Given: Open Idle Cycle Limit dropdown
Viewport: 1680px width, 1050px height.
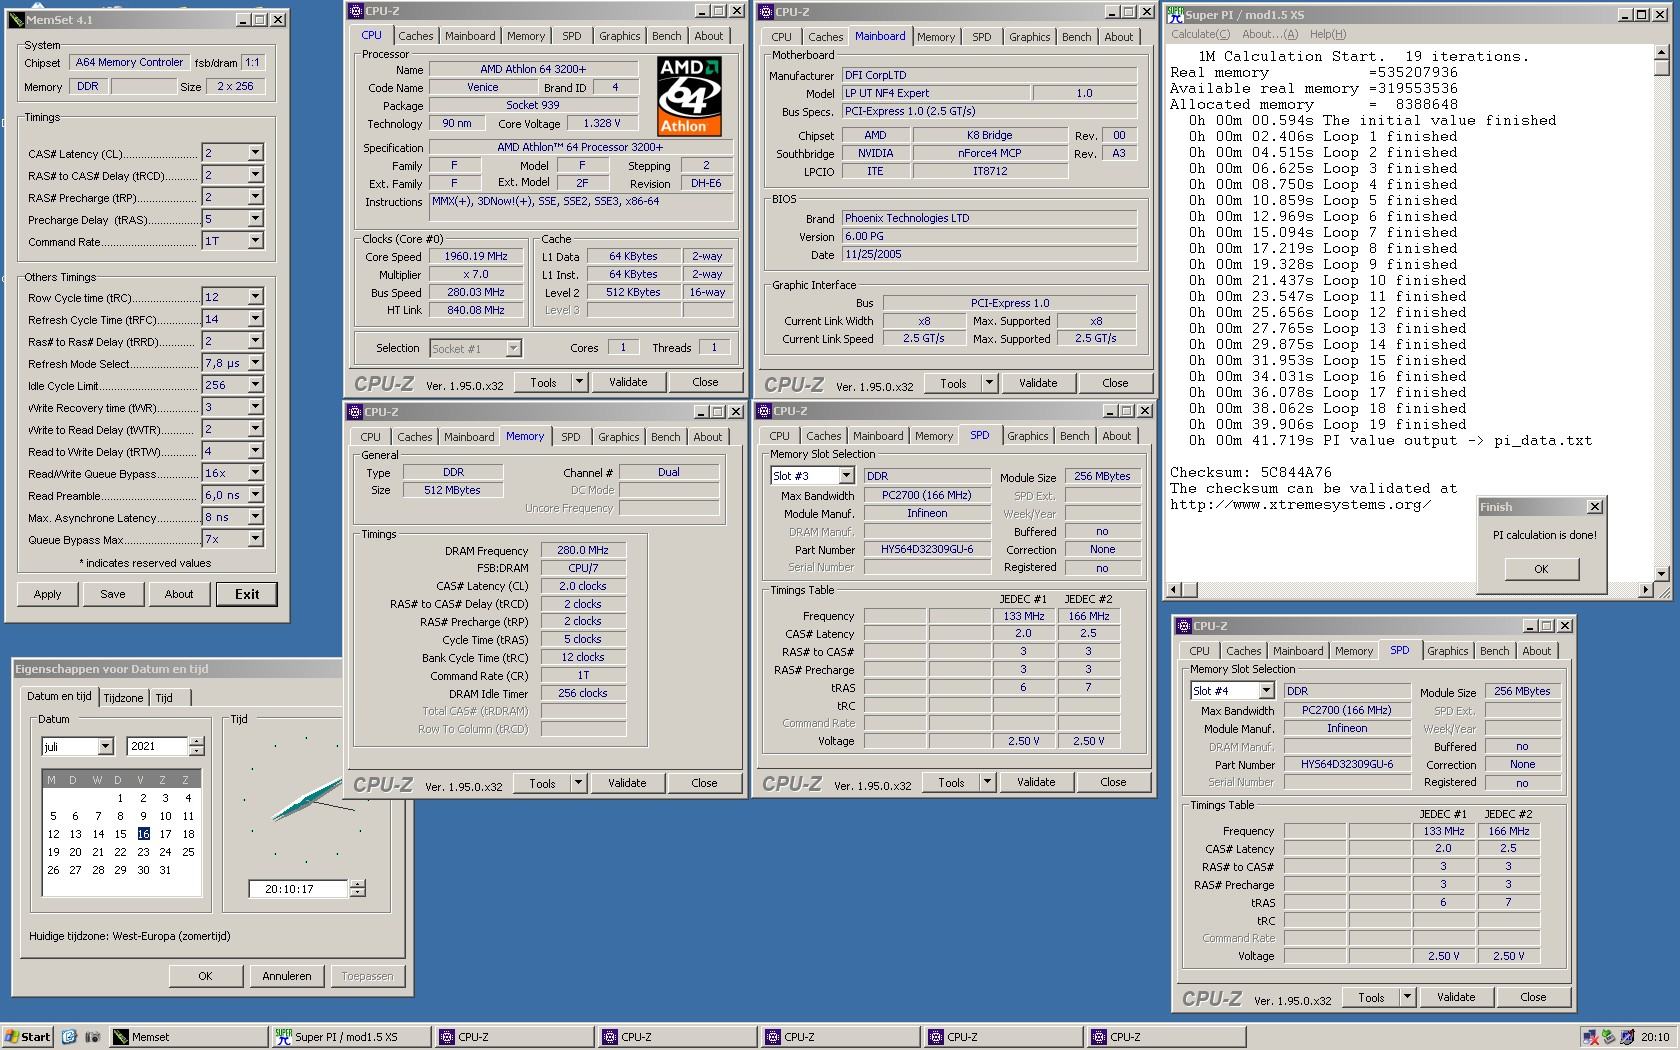Looking at the screenshot, I should point(255,385).
